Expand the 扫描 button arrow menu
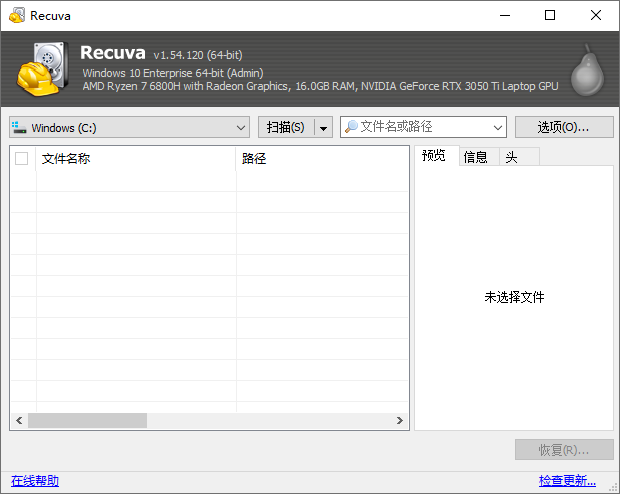620x494 pixels. pos(323,128)
